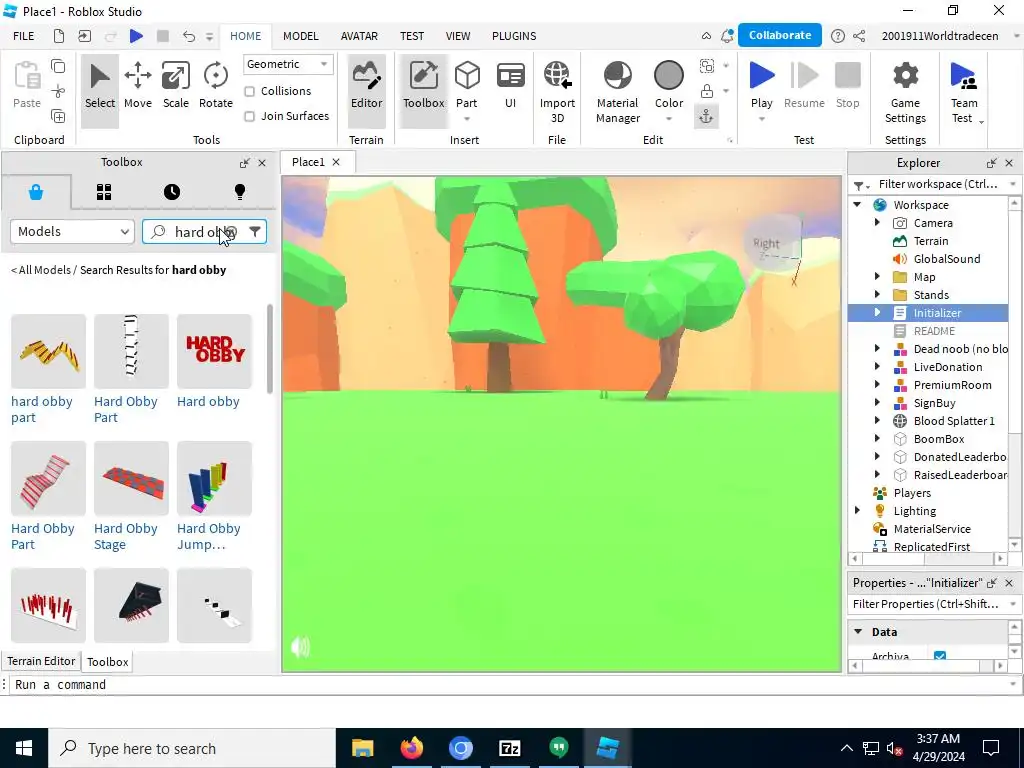The width and height of the screenshot is (1024, 768).
Task: Expand the LiveDonation model
Action: click(x=877, y=367)
